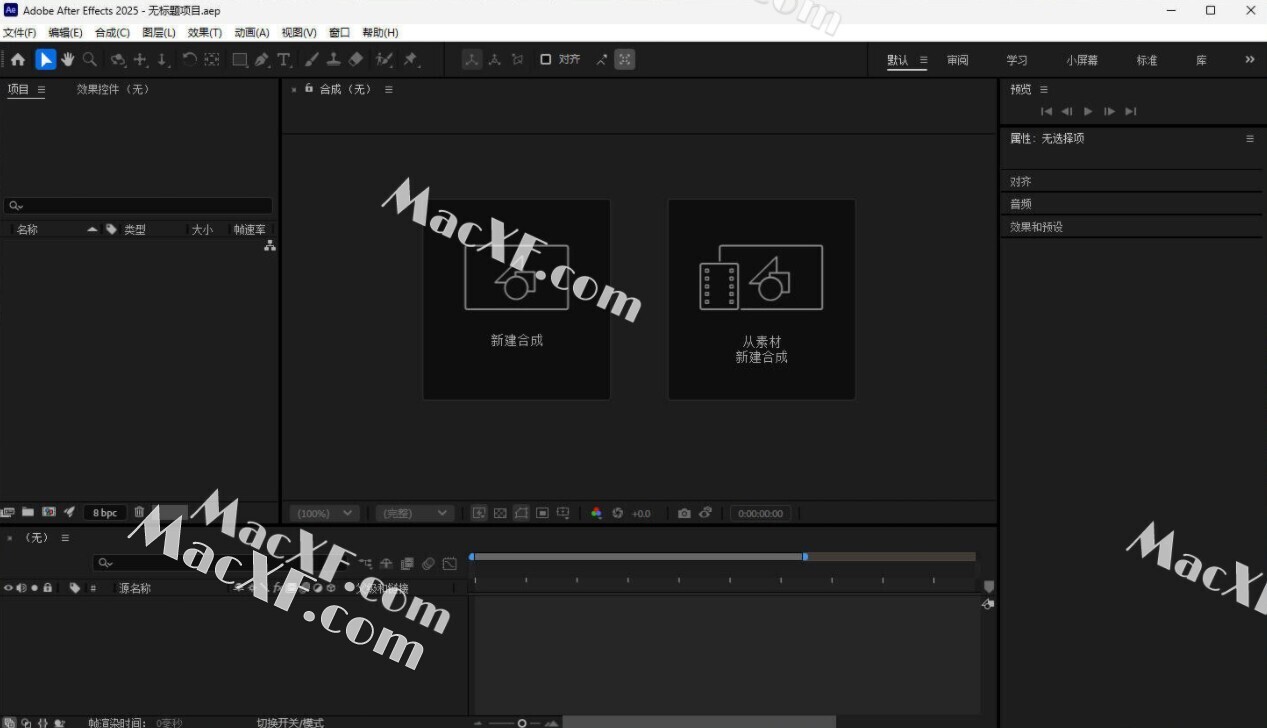This screenshot has height=728, width=1267.
Task: Click the reset exposure icon
Action: [618, 513]
